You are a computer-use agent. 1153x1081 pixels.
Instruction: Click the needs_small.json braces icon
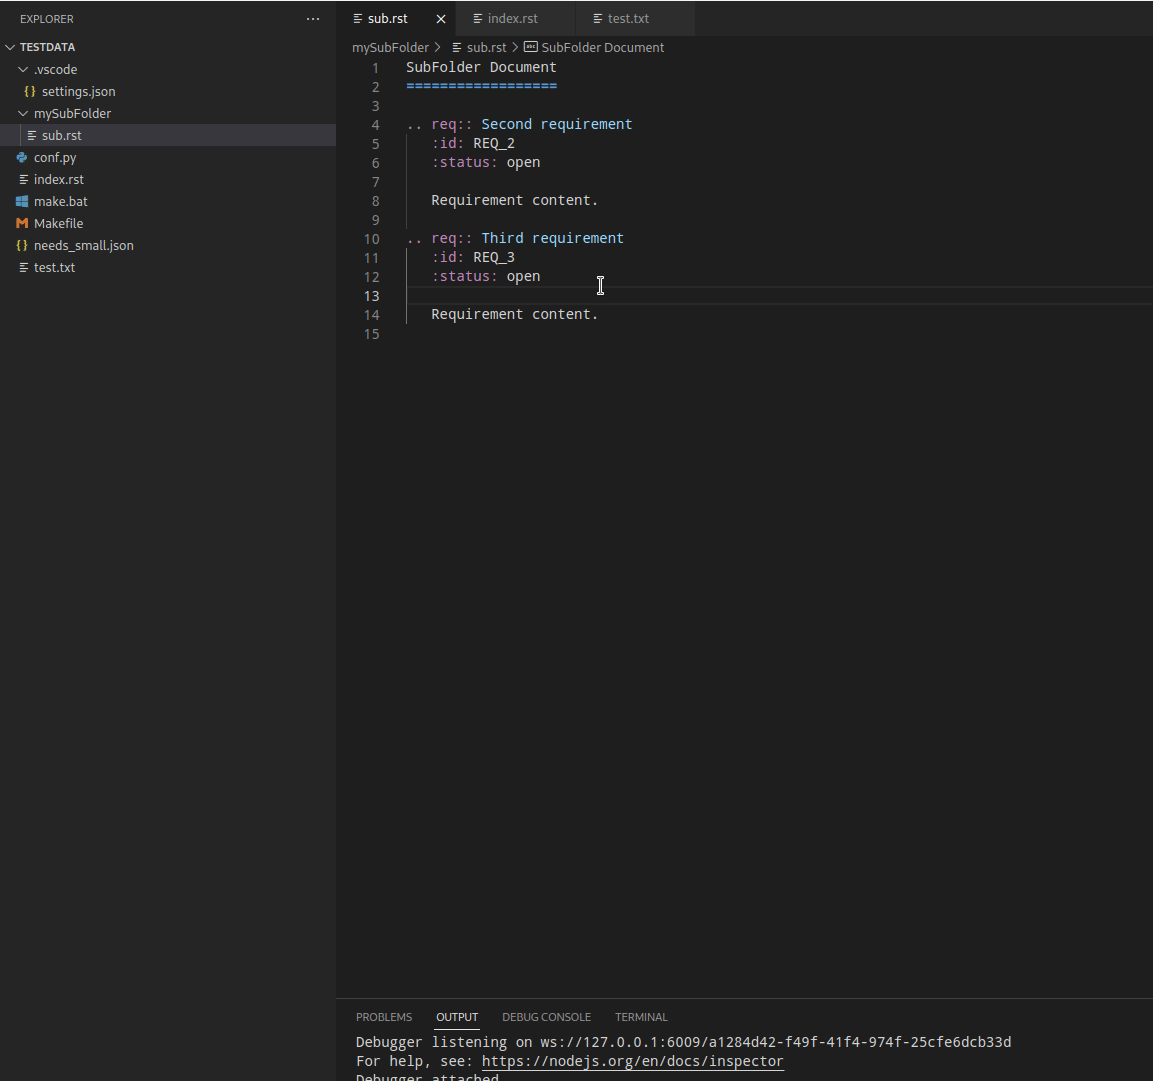coord(22,246)
